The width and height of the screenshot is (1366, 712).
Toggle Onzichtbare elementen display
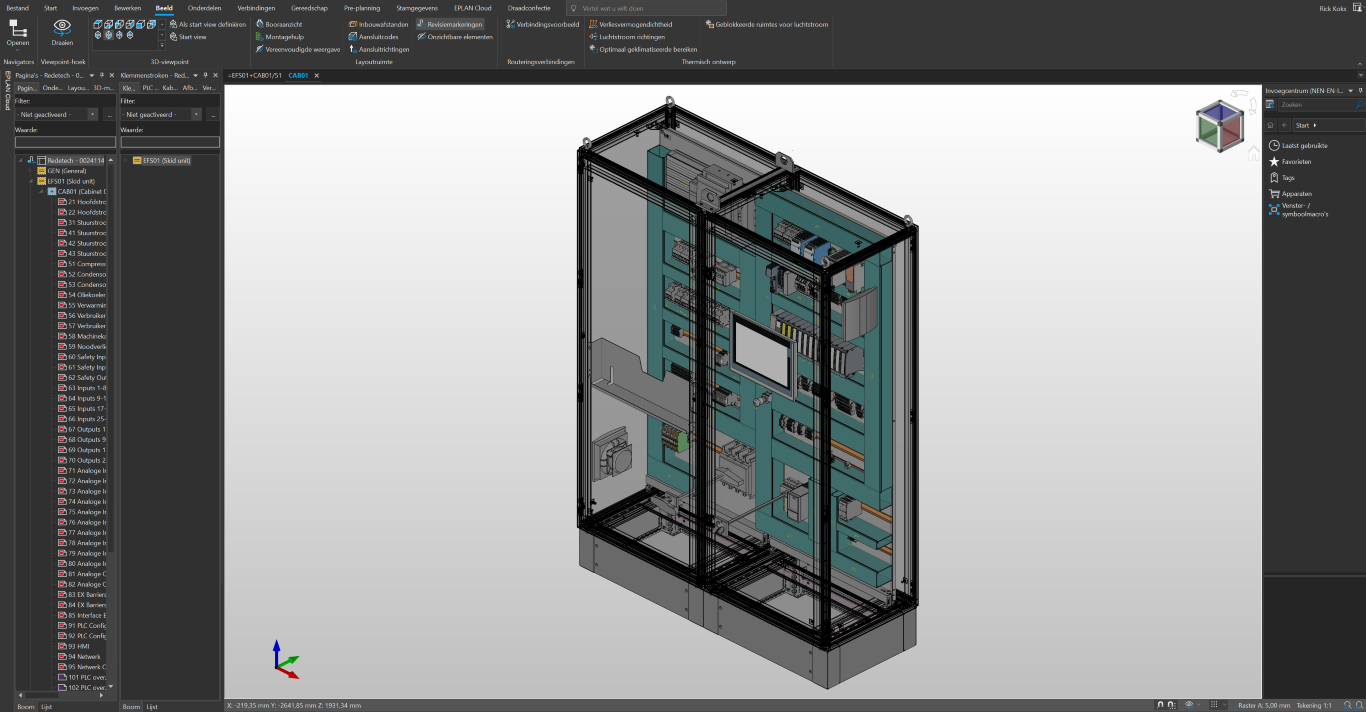tap(454, 37)
